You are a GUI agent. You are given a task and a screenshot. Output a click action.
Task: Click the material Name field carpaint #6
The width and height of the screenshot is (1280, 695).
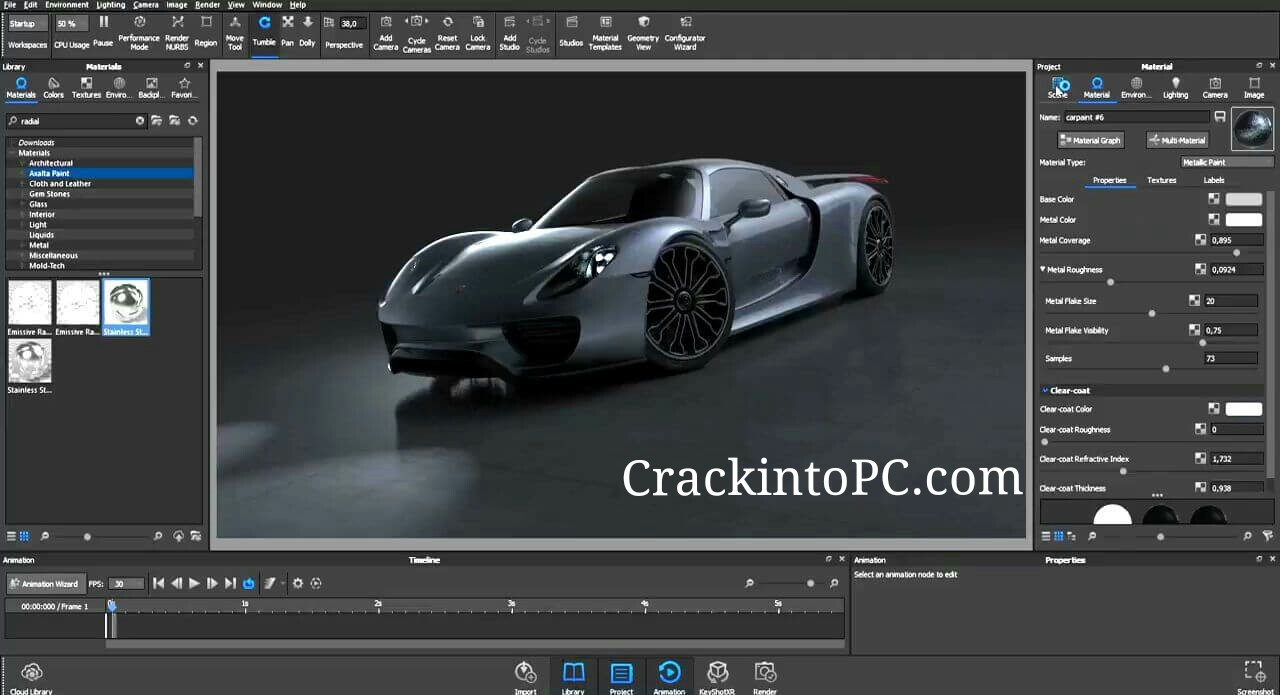[1135, 117]
